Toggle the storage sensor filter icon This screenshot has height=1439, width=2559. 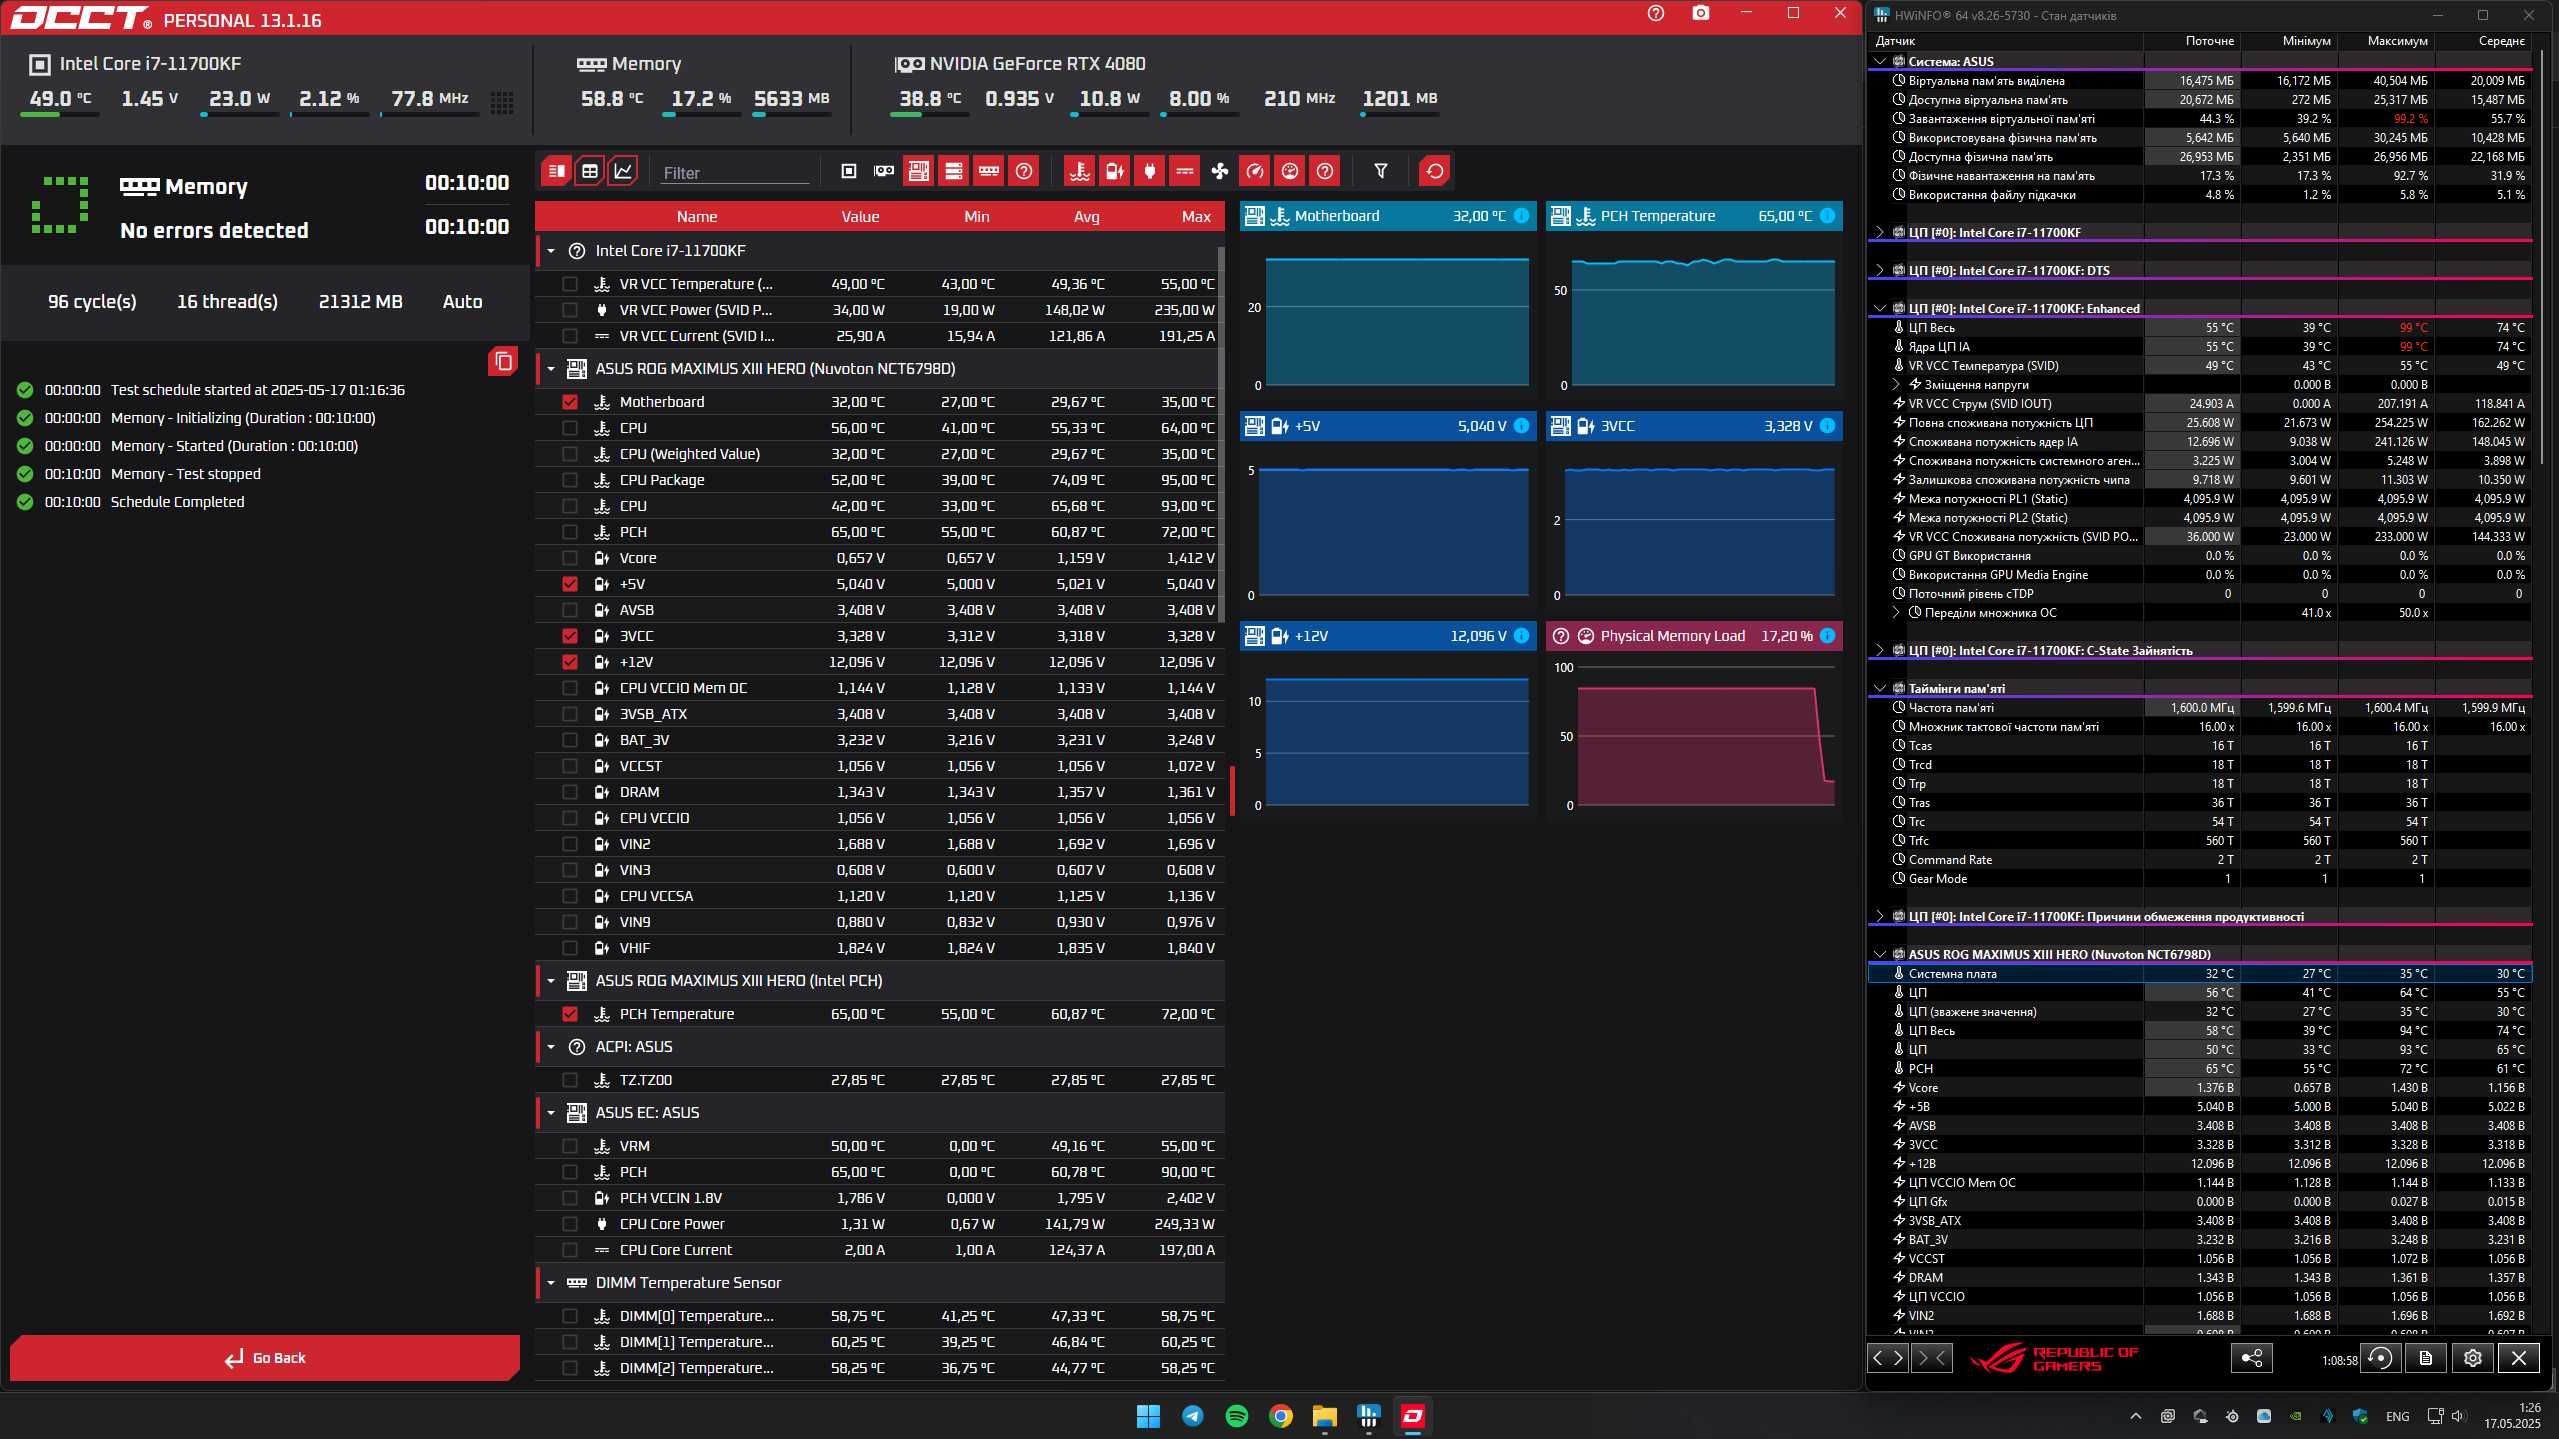tap(953, 171)
